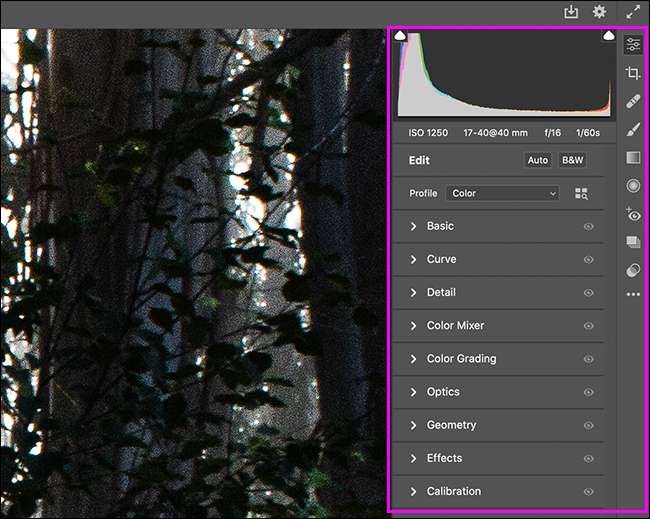Expand the Curve section chevron
650x519 pixels.
(413, 259)
